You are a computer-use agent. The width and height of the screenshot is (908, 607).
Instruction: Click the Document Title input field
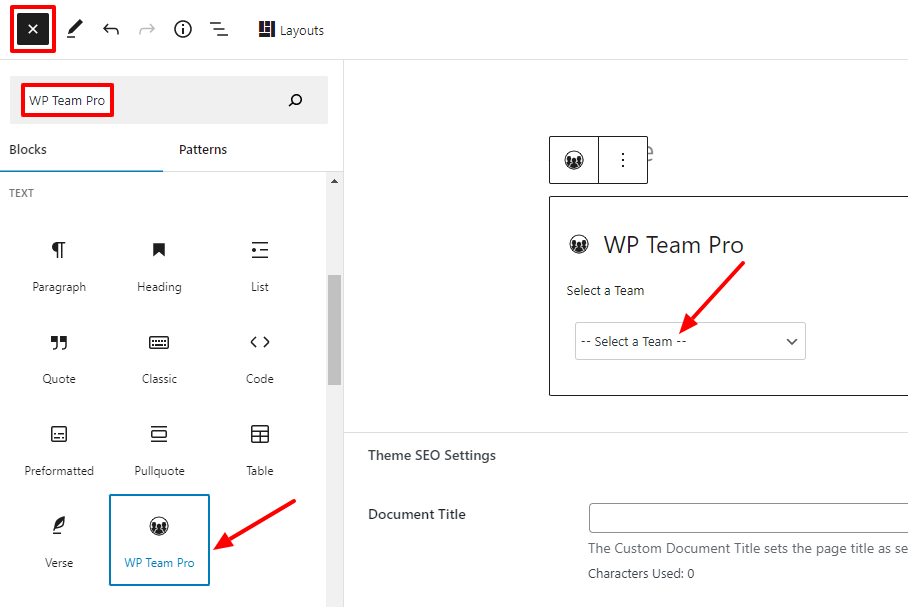tap(748, 518)
